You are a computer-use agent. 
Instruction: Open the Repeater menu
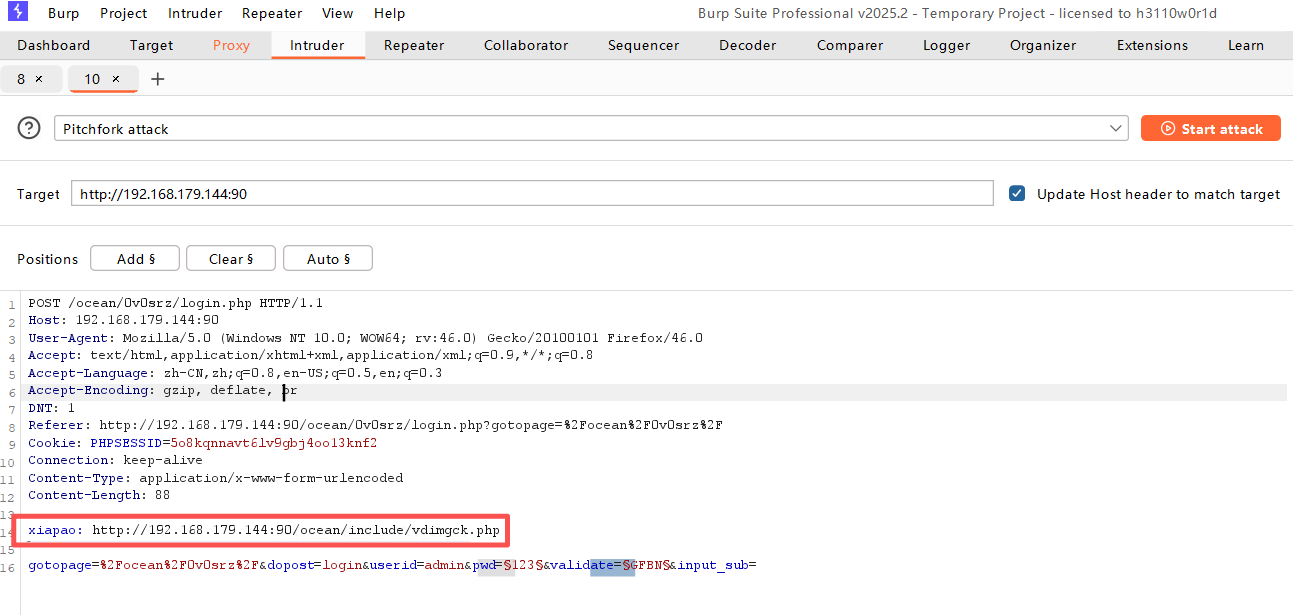point(272,13)
